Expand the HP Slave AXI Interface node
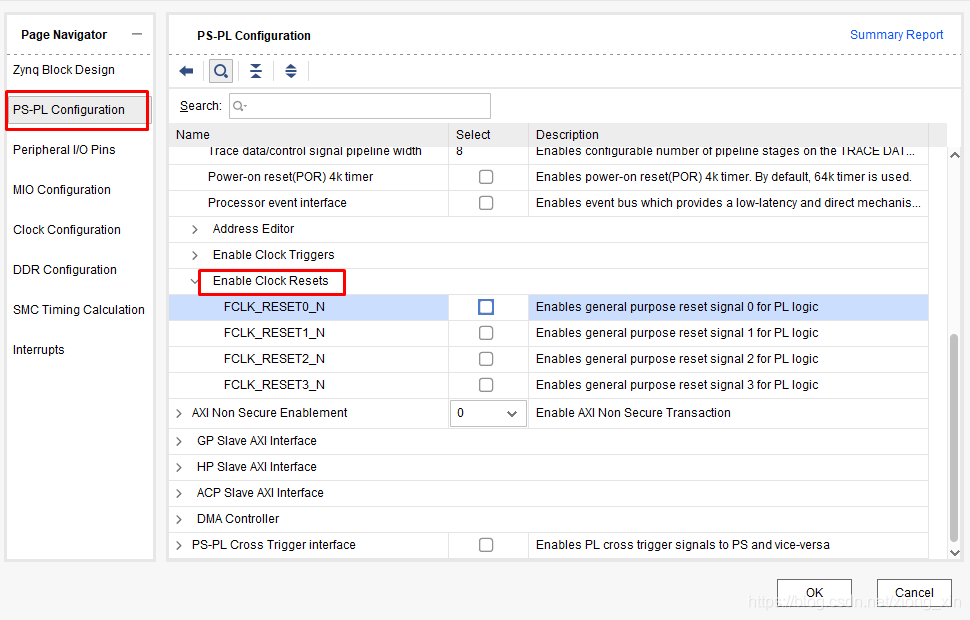 (x=179, y=467)
